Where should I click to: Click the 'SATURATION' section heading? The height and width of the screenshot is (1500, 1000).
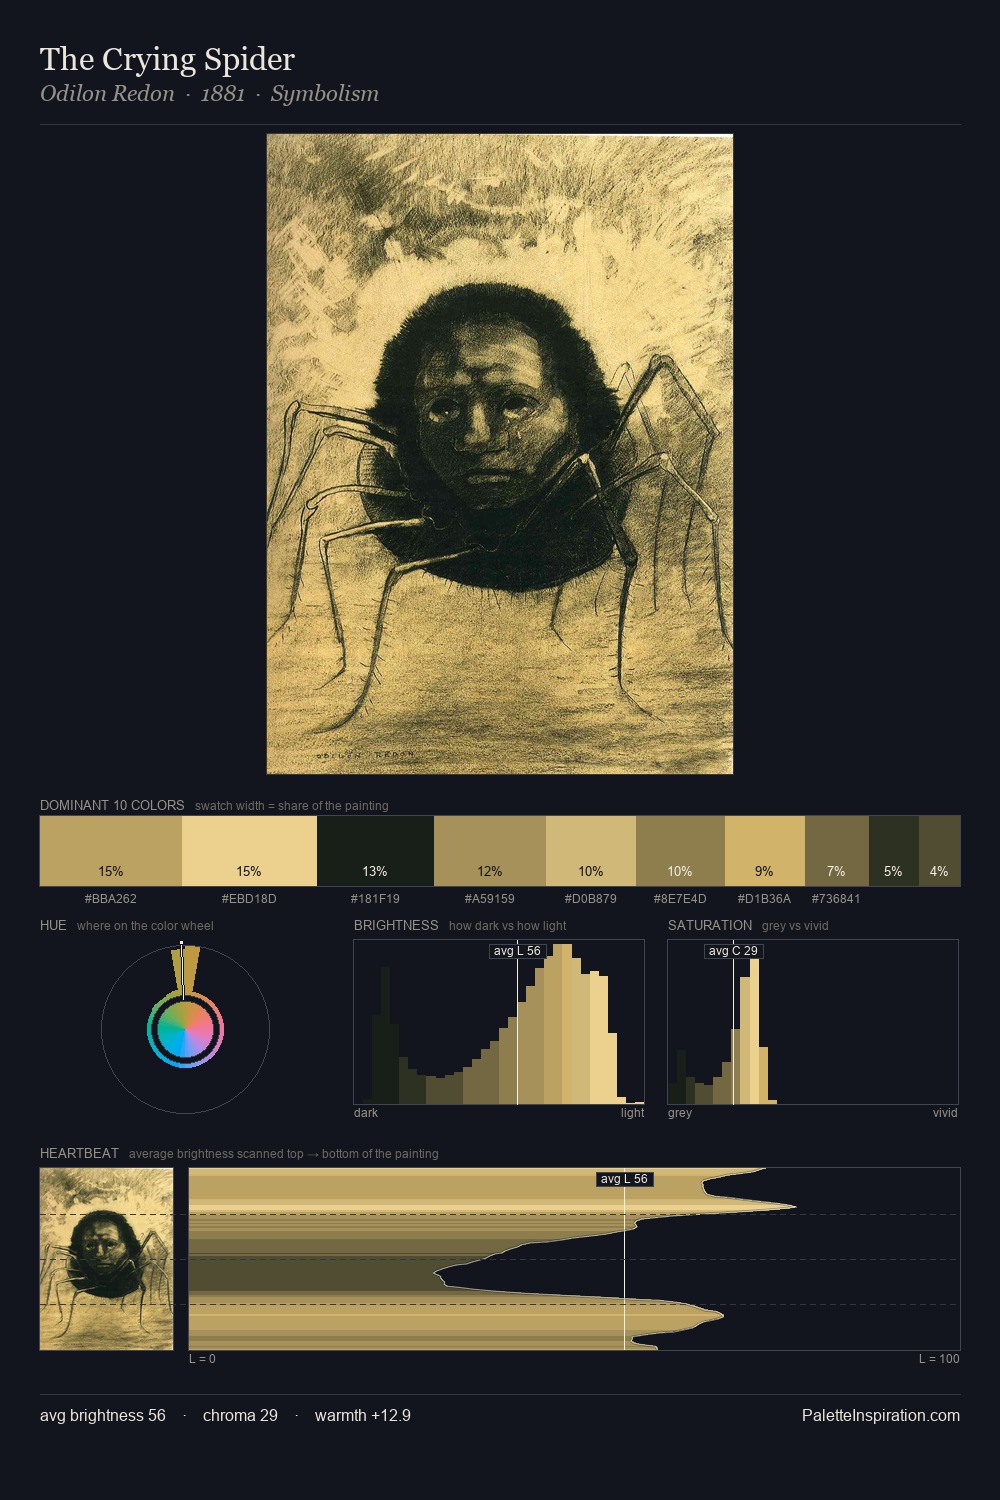pos(710,925)
